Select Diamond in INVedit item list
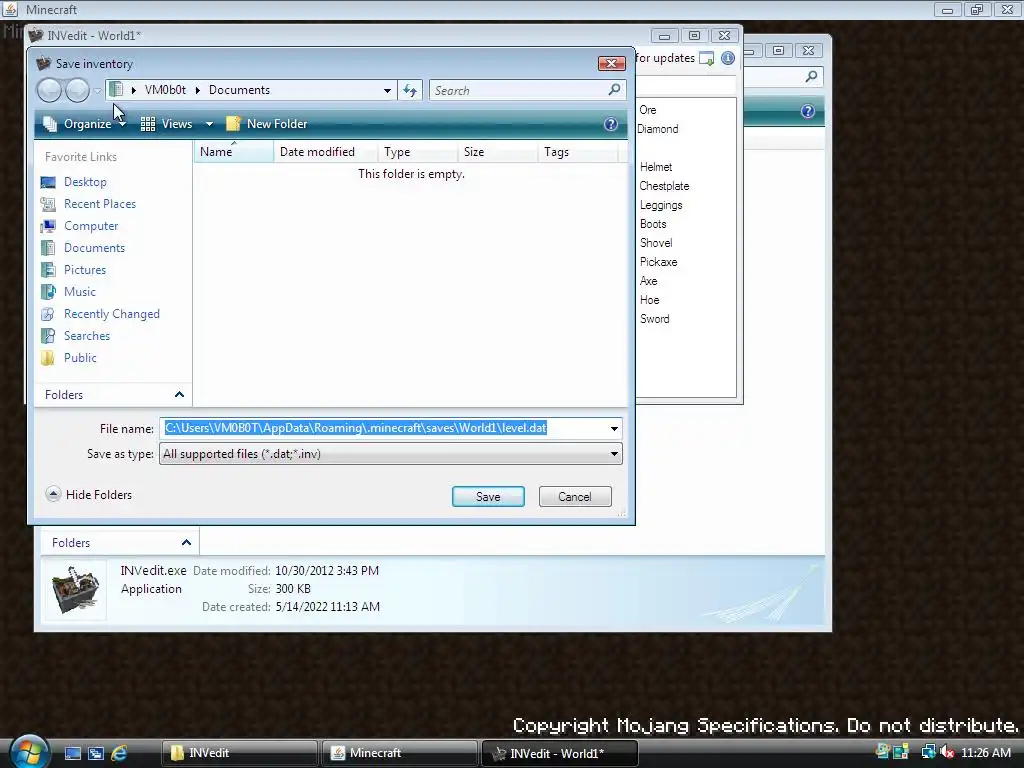Viewport: 1024px width, 768px height. 658,129
